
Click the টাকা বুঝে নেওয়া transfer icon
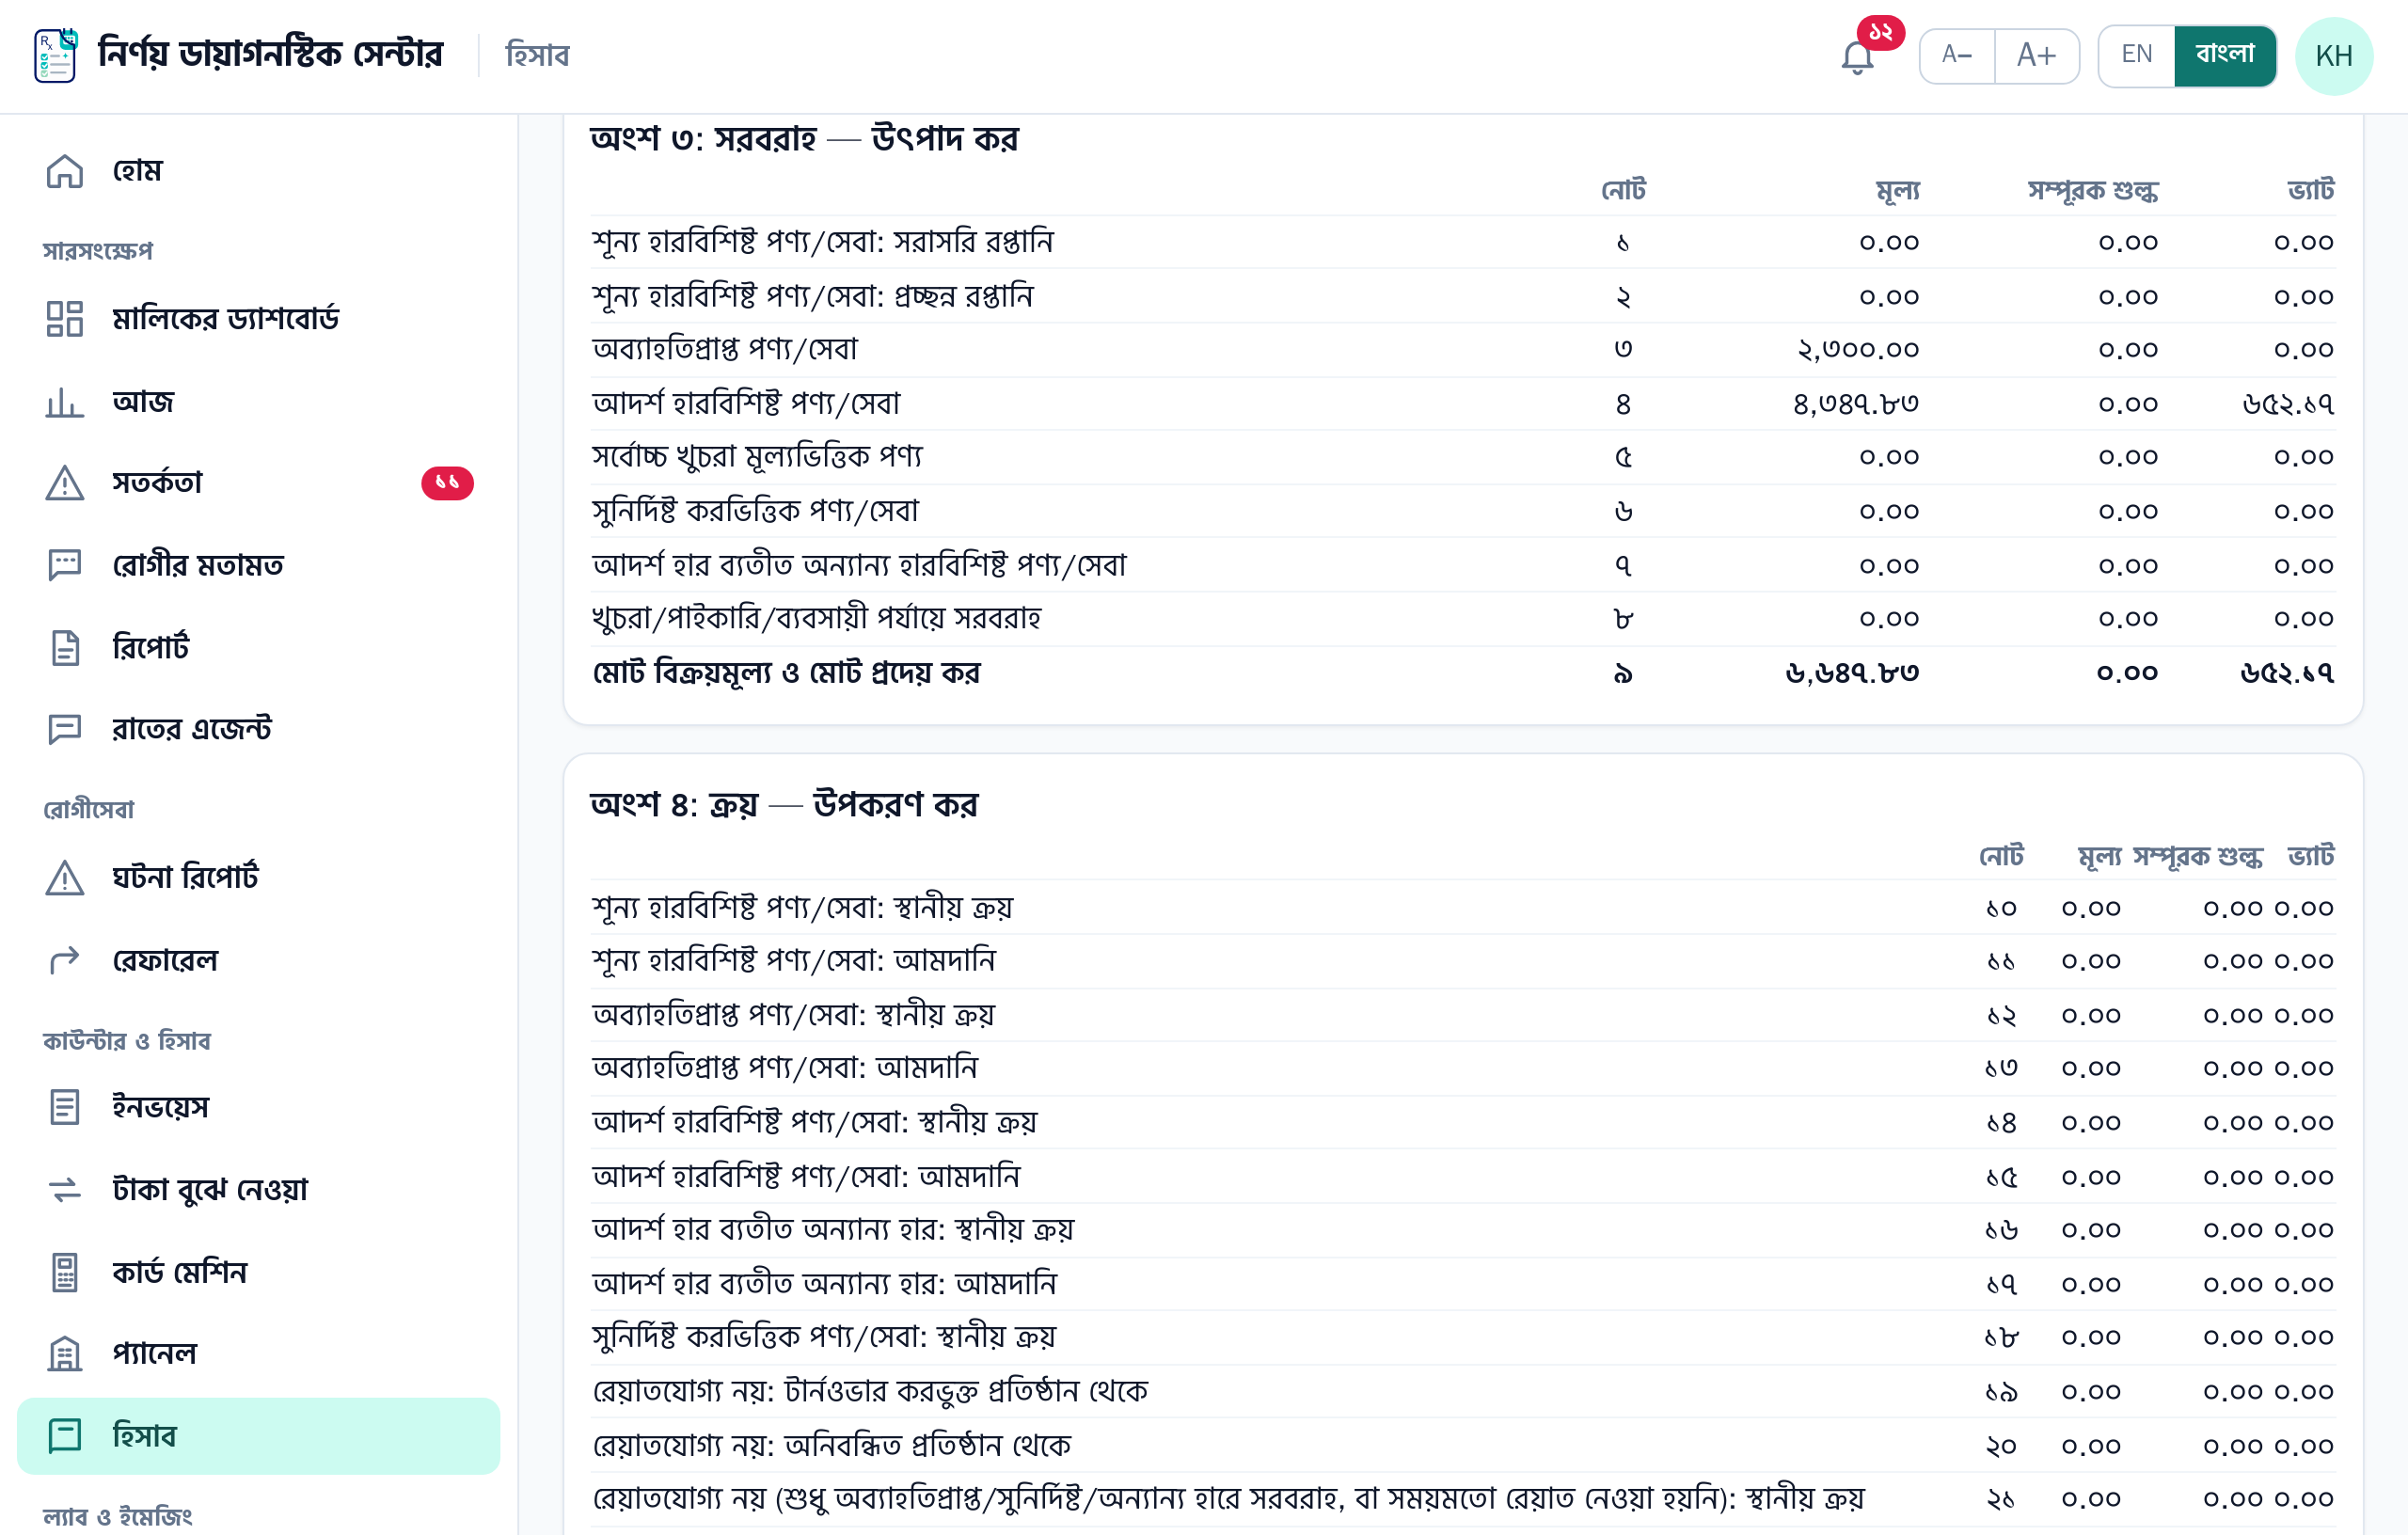pyautogui.click(x=65, y=1189)
